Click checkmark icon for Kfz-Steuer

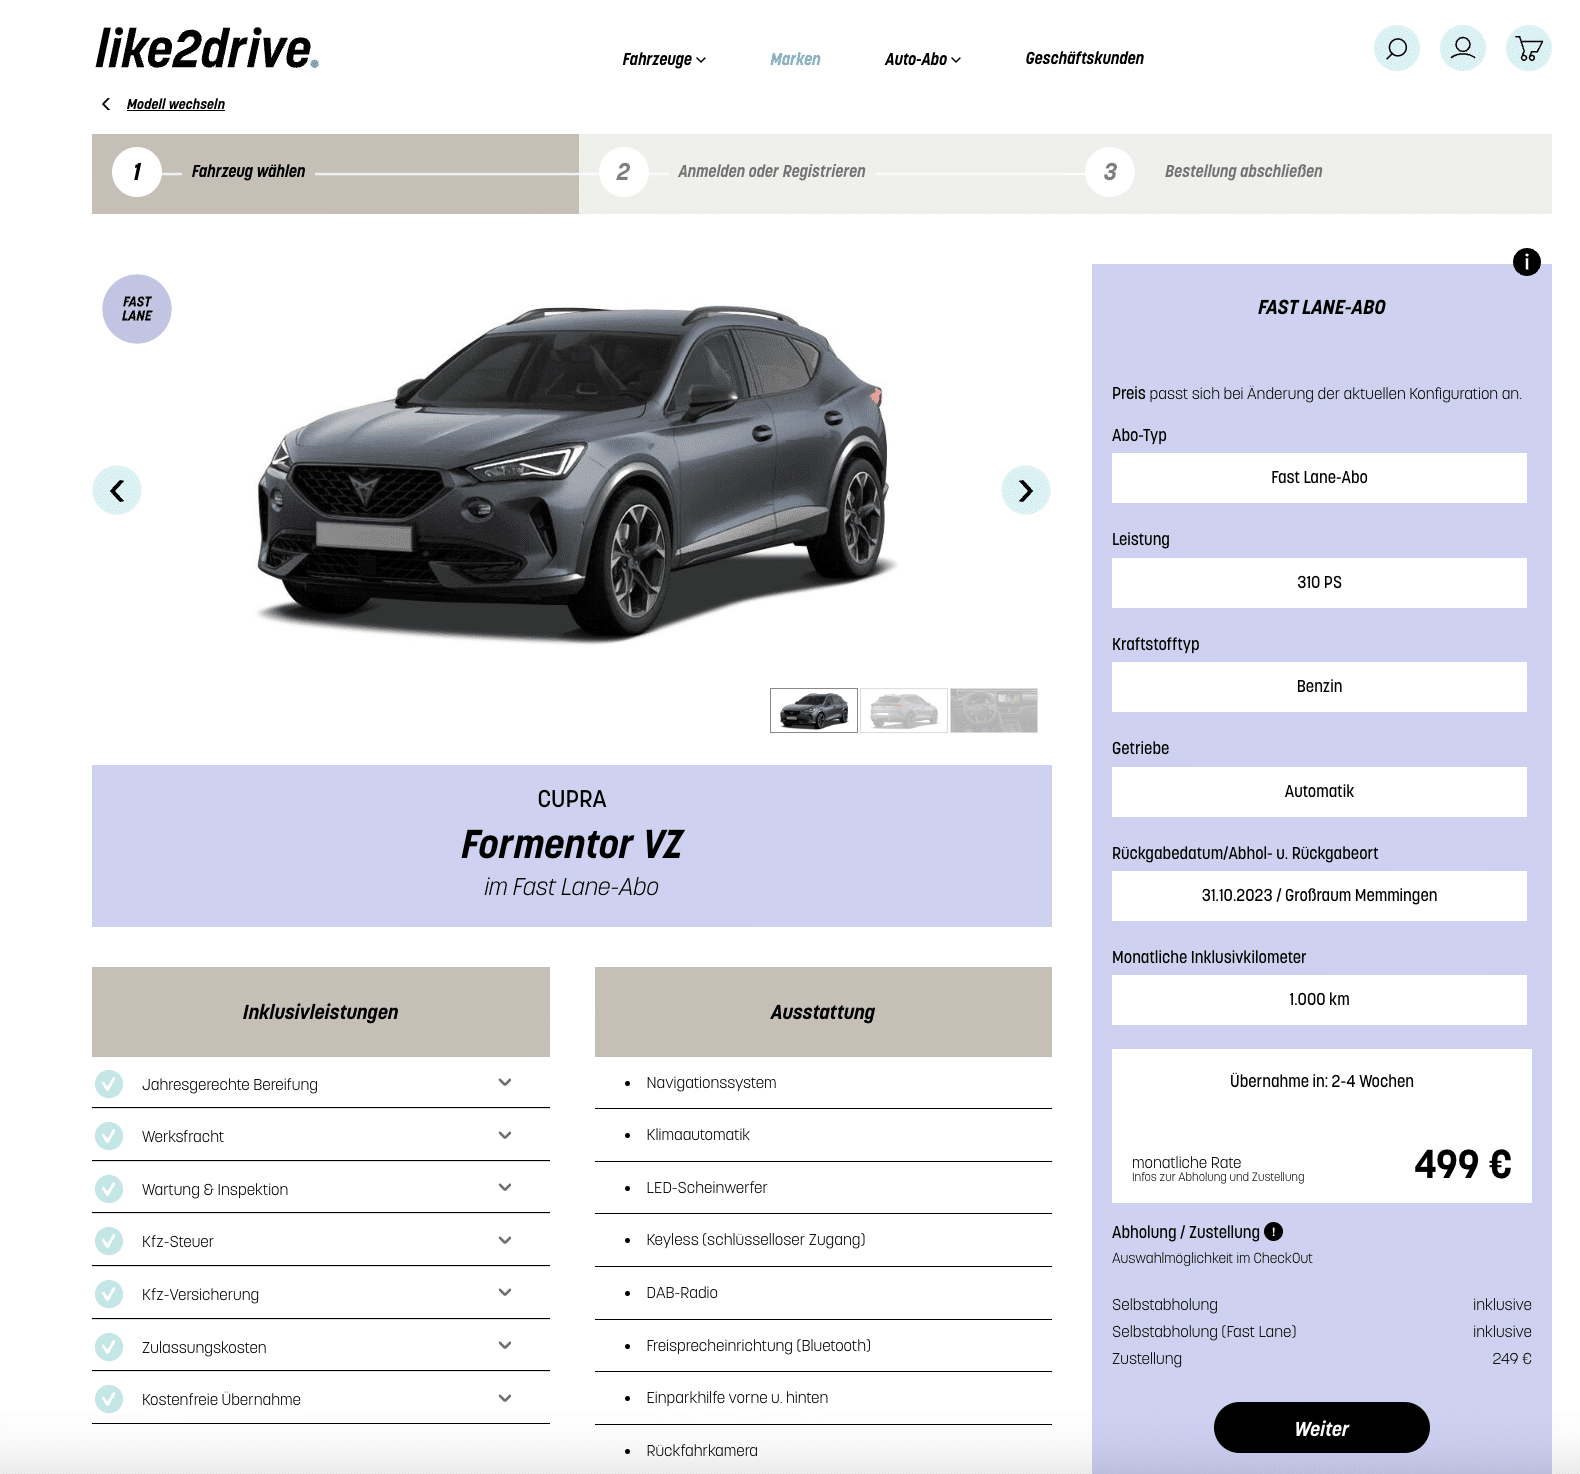point(109,1241)
